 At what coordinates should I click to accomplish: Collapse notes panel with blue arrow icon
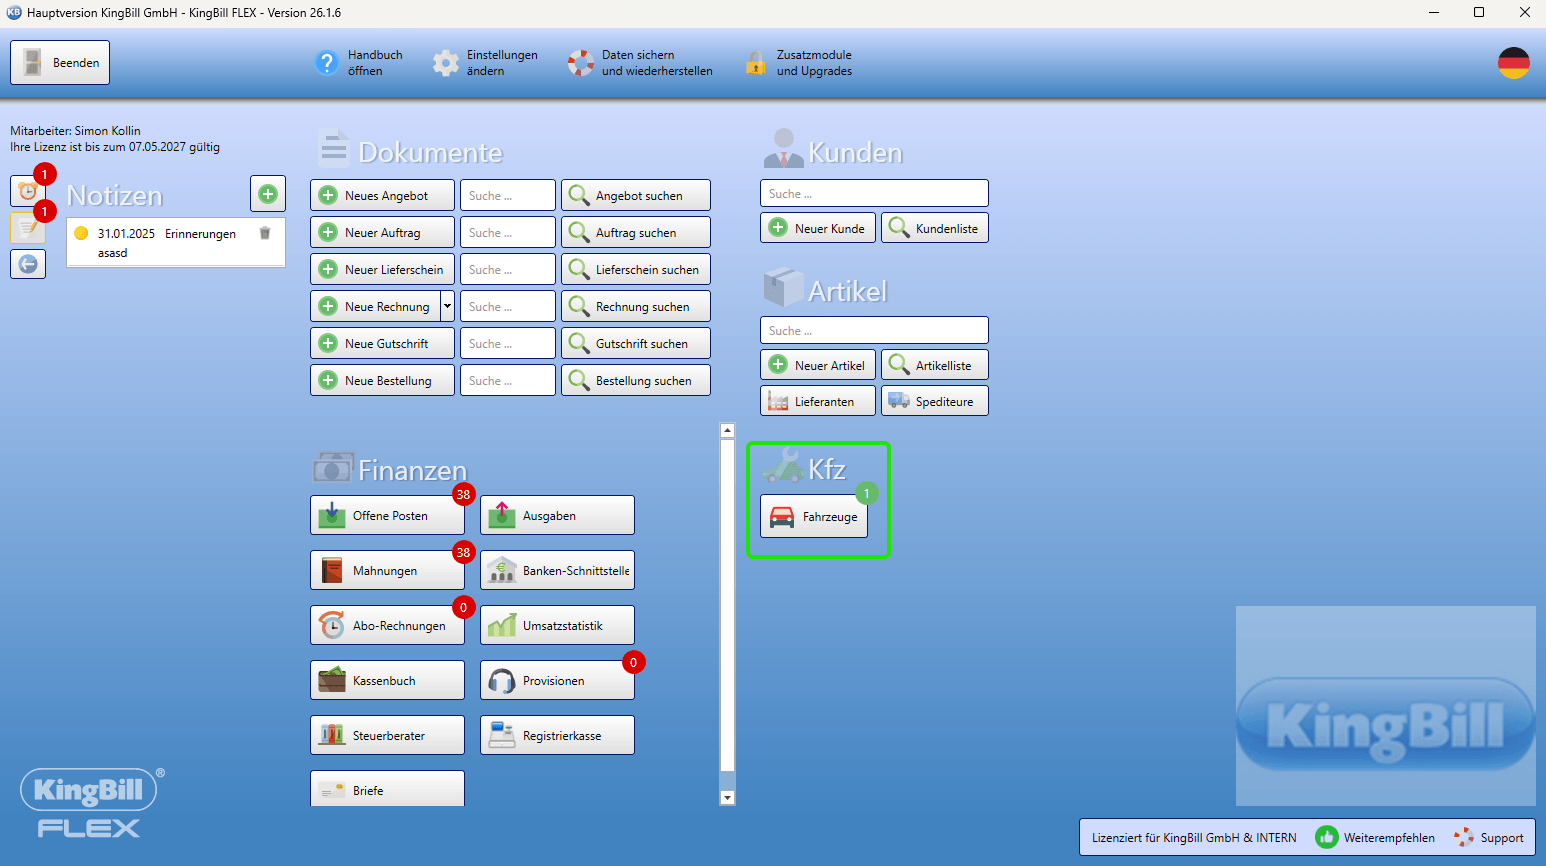[28, 264]
